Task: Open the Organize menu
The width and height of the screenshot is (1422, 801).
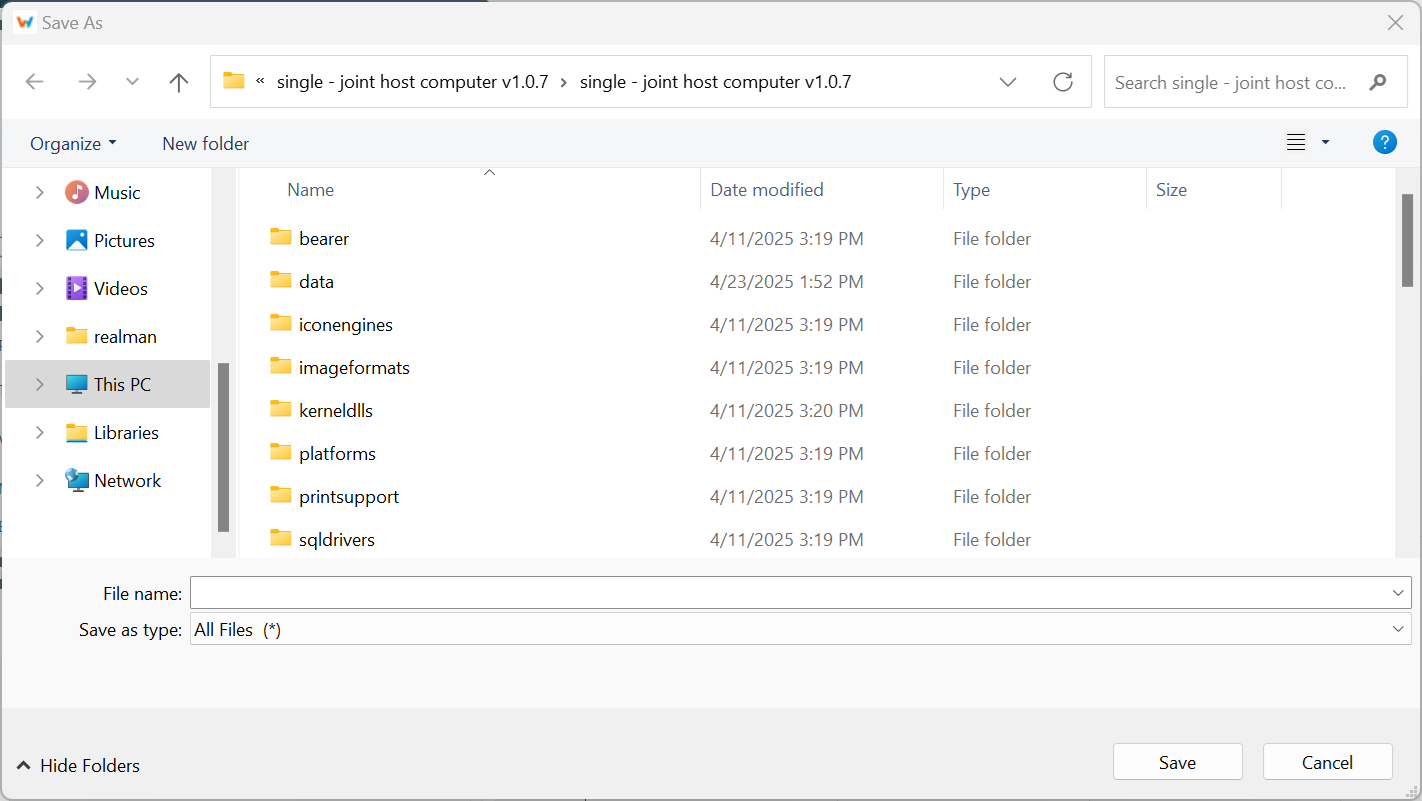Action: [x=73, y=143]
